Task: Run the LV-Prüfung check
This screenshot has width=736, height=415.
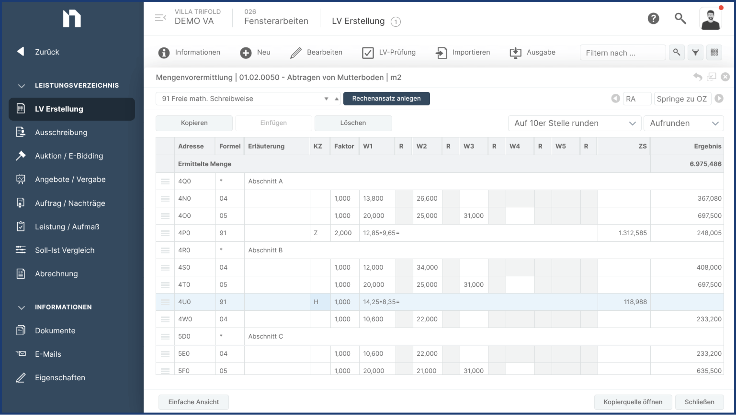Action: [x=368, y=52]
